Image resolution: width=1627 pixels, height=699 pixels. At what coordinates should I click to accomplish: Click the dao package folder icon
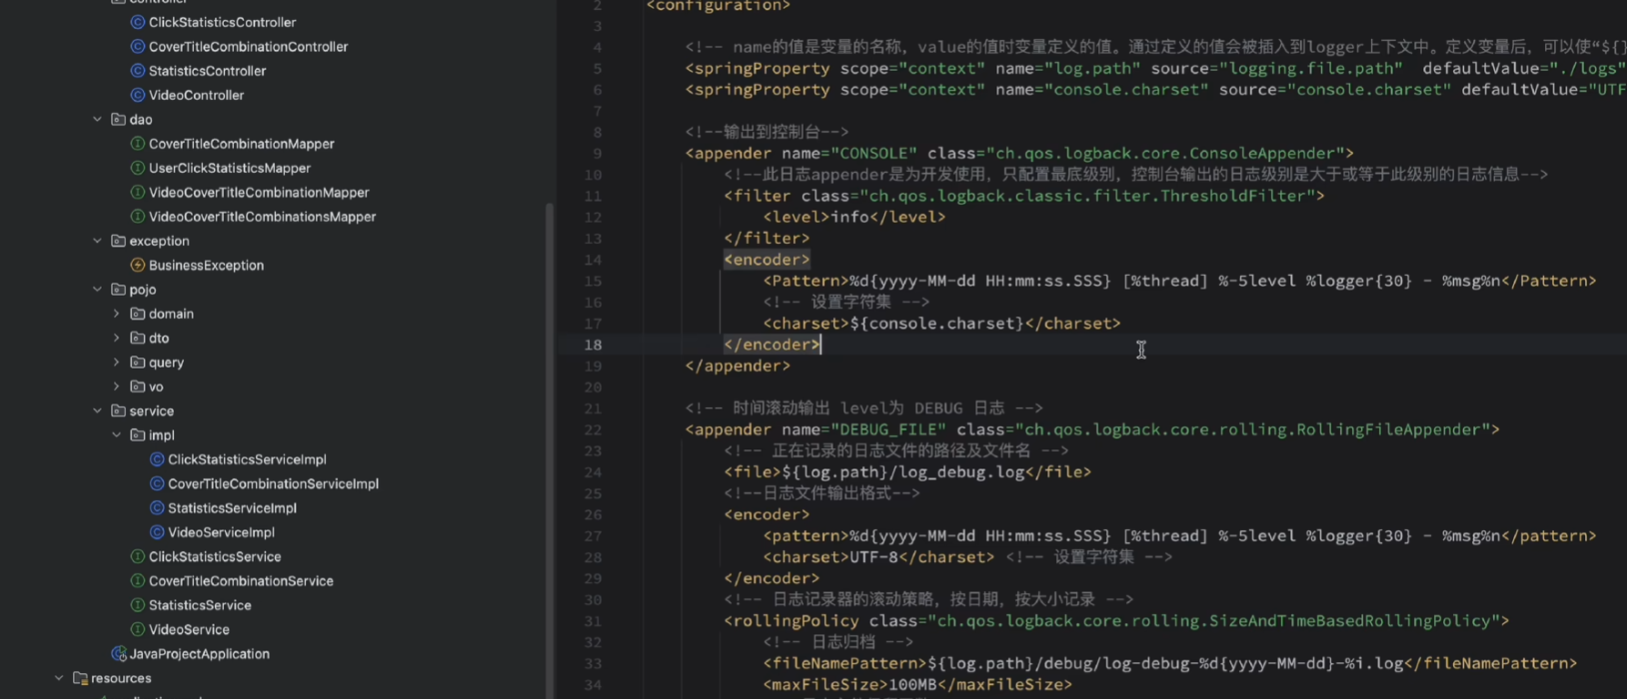coord(118,119)
